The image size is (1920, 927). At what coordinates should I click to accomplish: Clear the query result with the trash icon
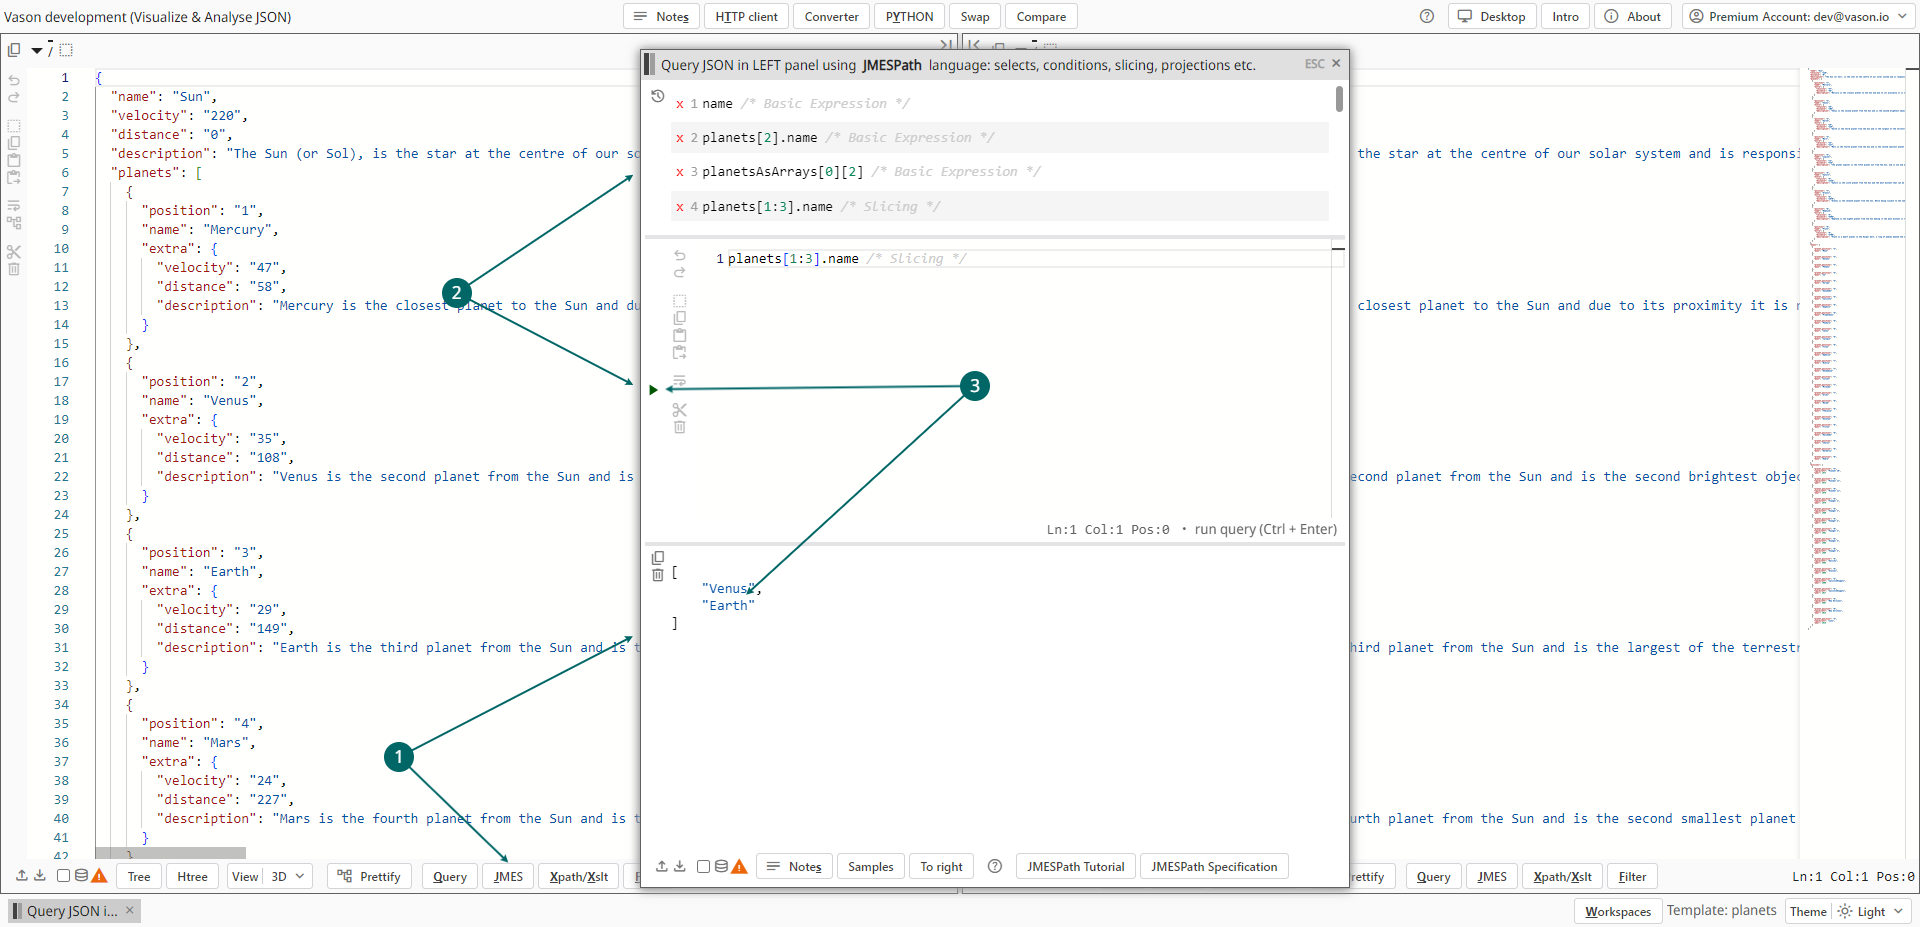(657, 575)
